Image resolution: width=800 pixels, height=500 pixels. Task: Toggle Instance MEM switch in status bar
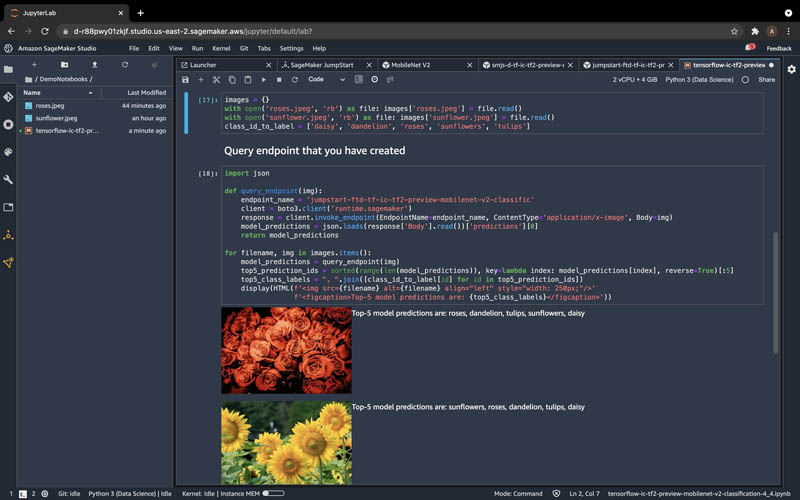click(273, 493)
